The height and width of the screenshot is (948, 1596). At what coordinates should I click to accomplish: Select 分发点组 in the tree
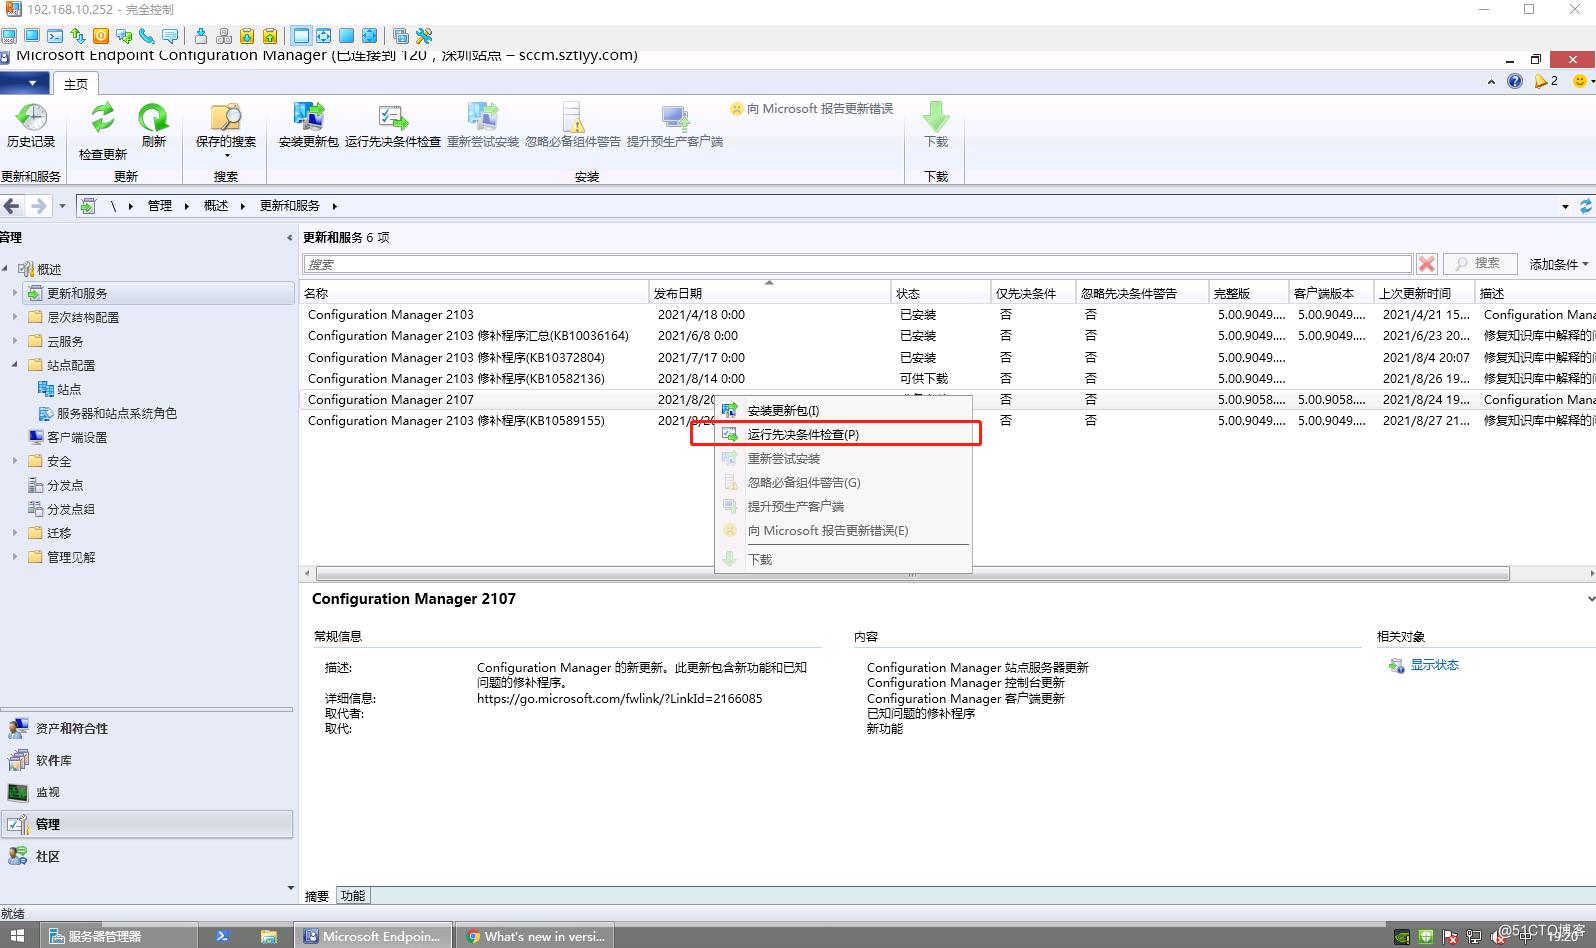pyautogui.click(x=71, y=509)
